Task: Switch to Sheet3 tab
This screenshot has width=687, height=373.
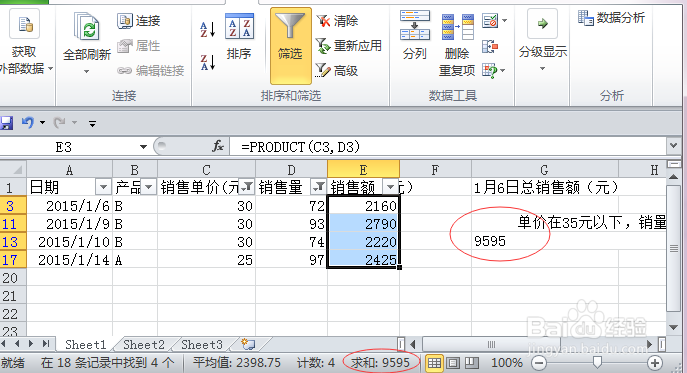Action: tap(202, 345)
